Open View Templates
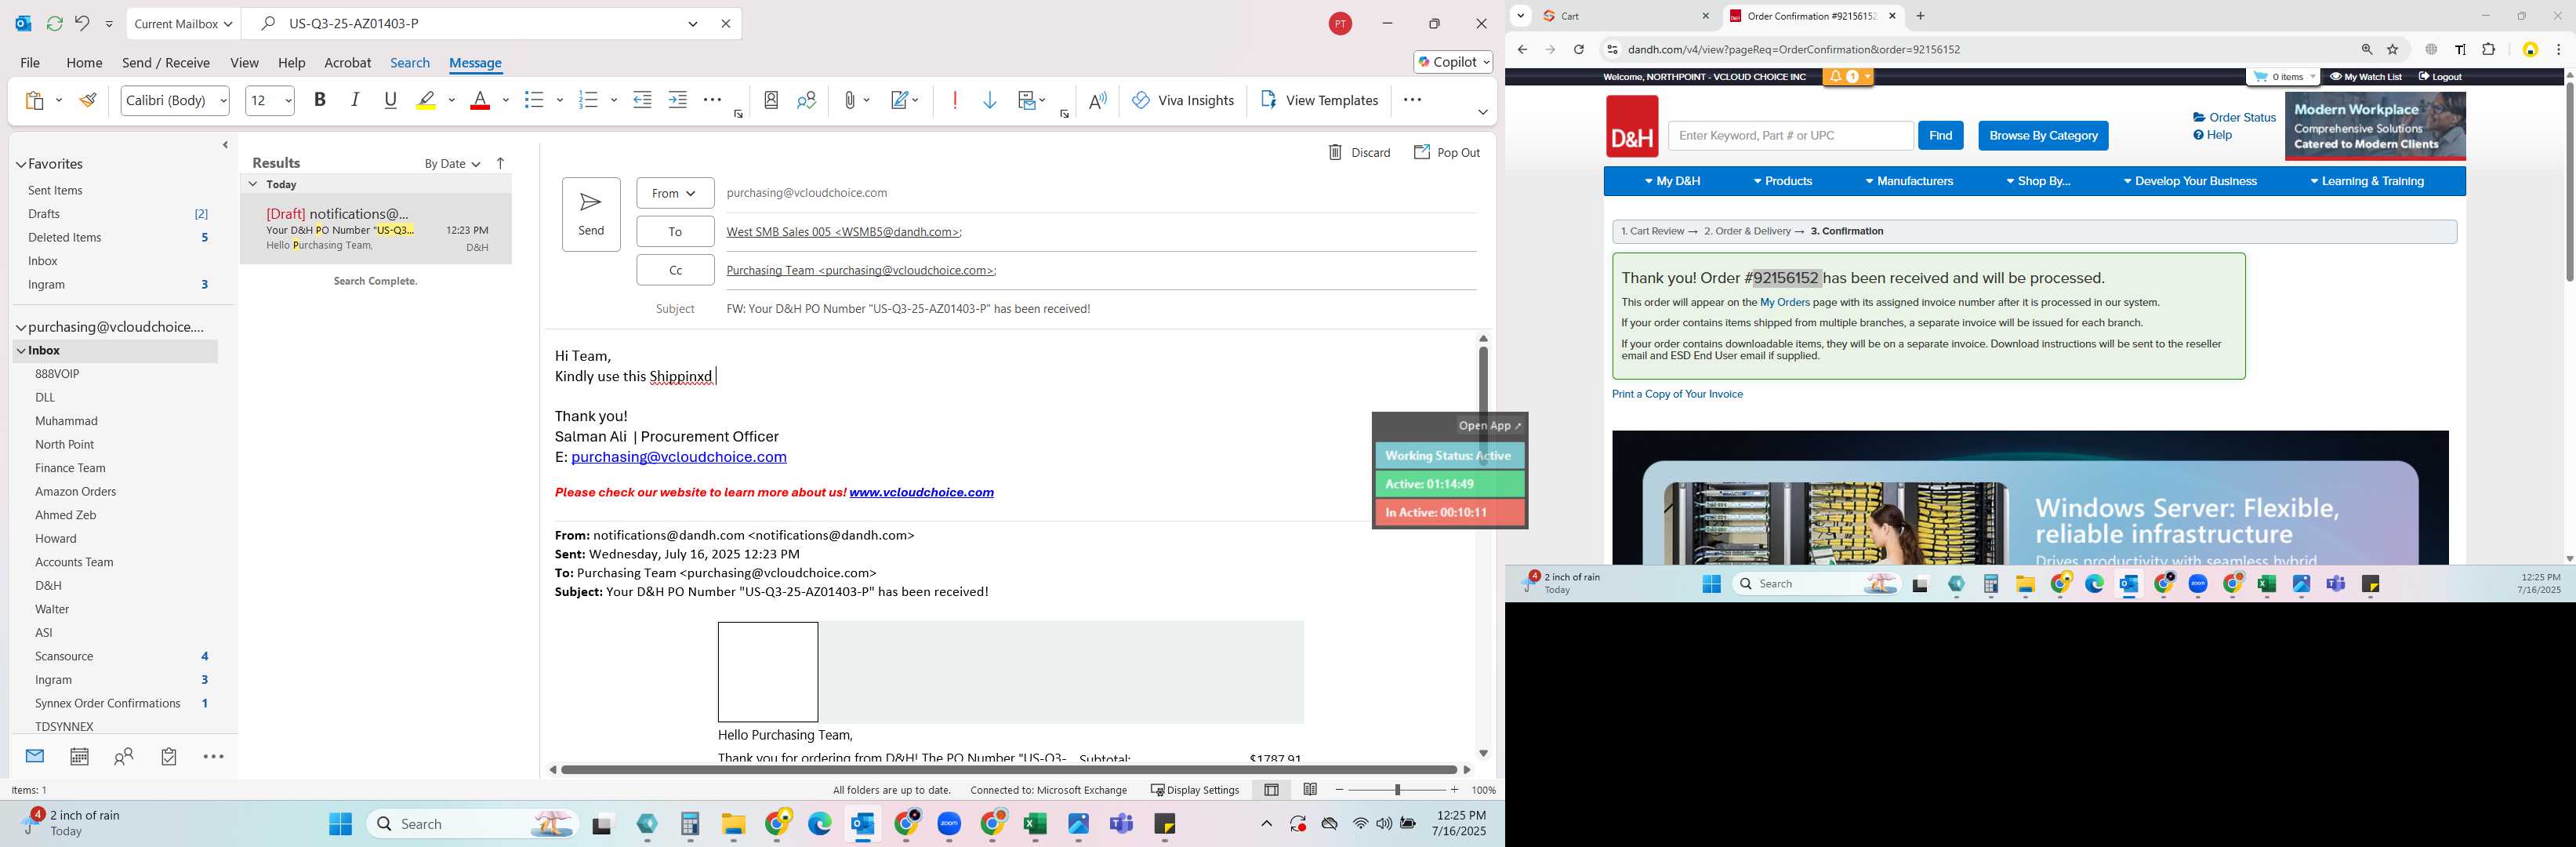The width and height of the screenshot is (2576, 847). tap(1320, 100)
